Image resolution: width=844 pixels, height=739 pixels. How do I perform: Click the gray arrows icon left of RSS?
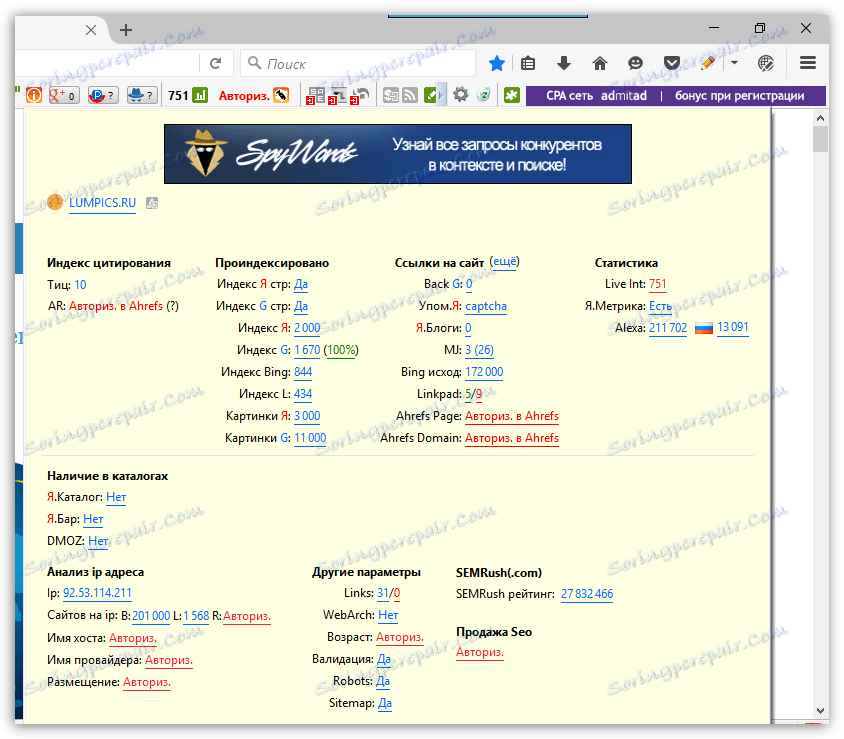(391, 95)
